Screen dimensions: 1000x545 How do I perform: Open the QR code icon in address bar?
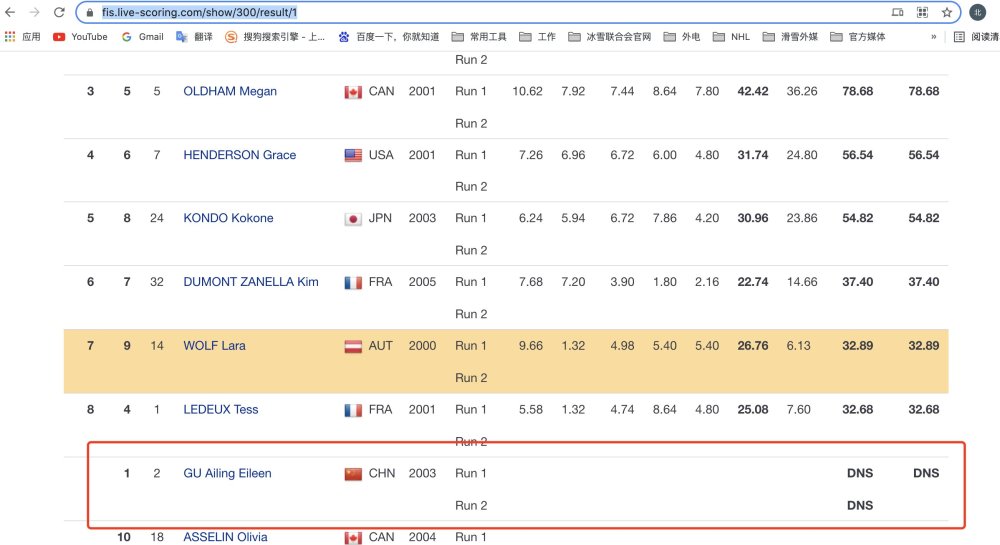(922, 12)
